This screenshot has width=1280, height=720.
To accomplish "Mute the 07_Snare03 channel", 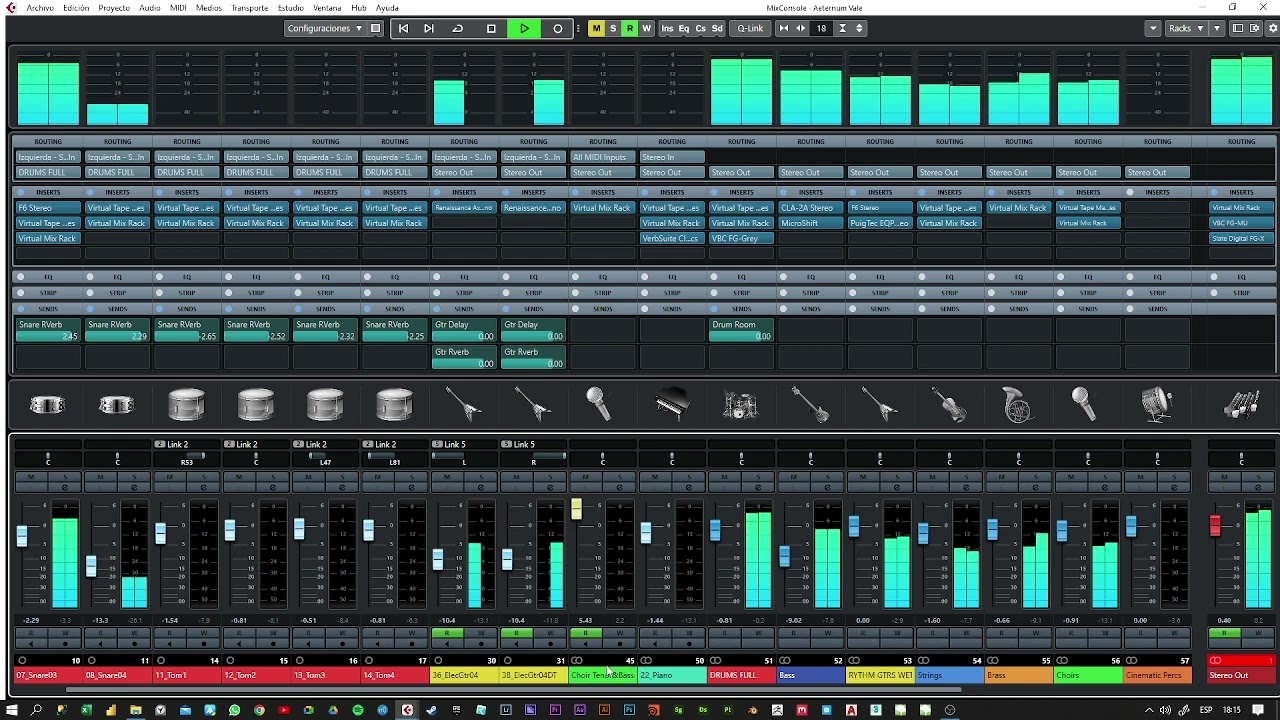I will tap(31, 477).
